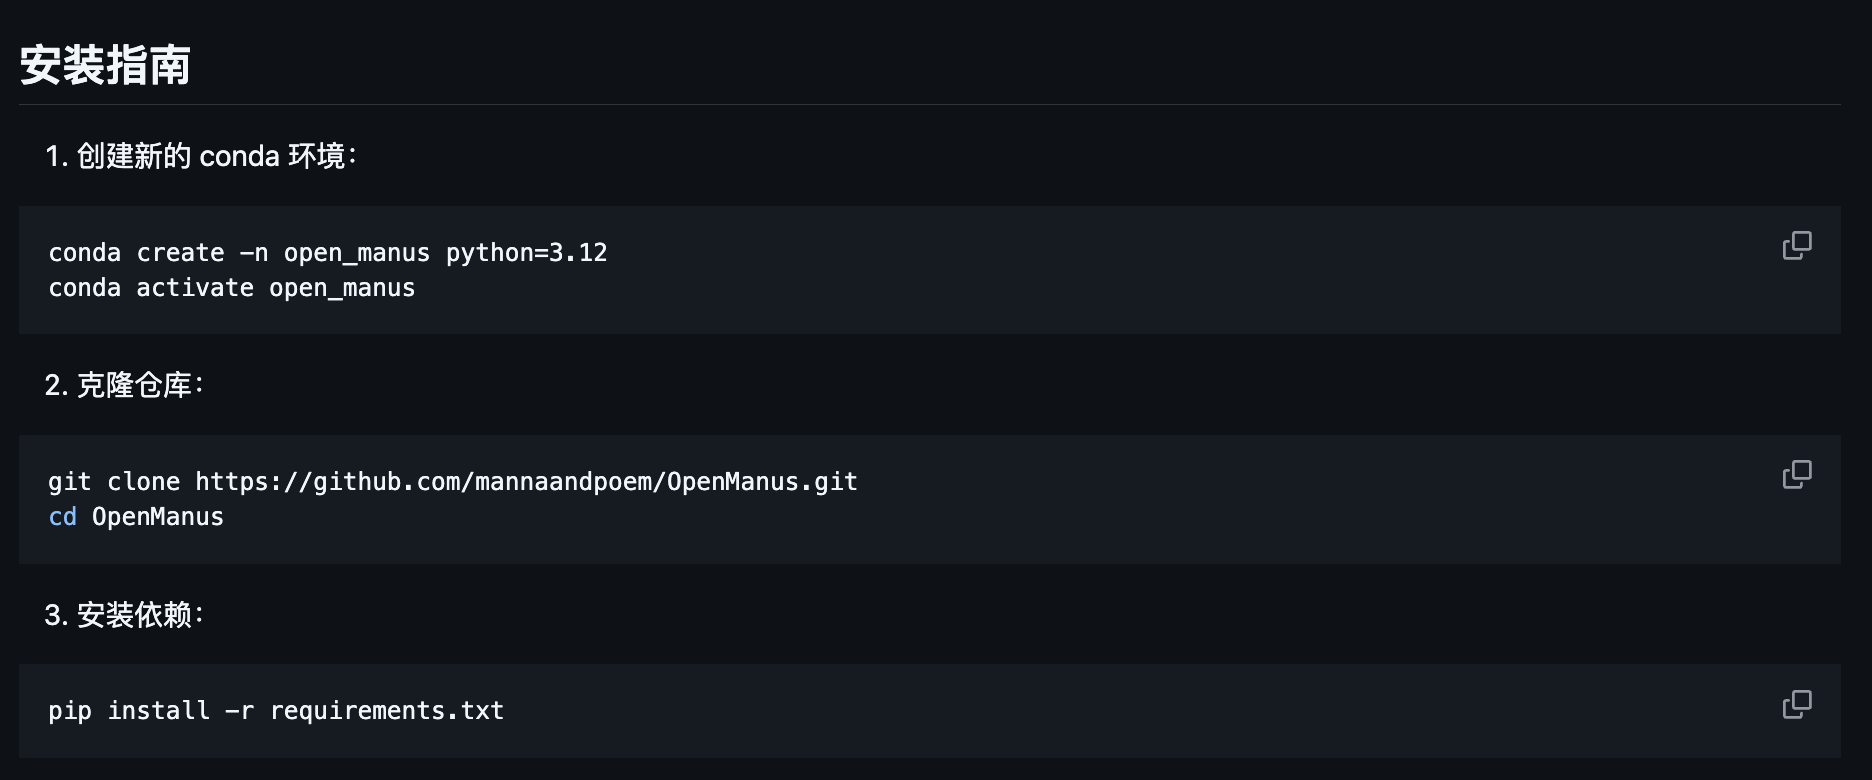Image resolution: width=1872 pixels, height=780 pixels.
Task: Click 'open_manus' in the conda activate line
Action: tap(342, 288)
